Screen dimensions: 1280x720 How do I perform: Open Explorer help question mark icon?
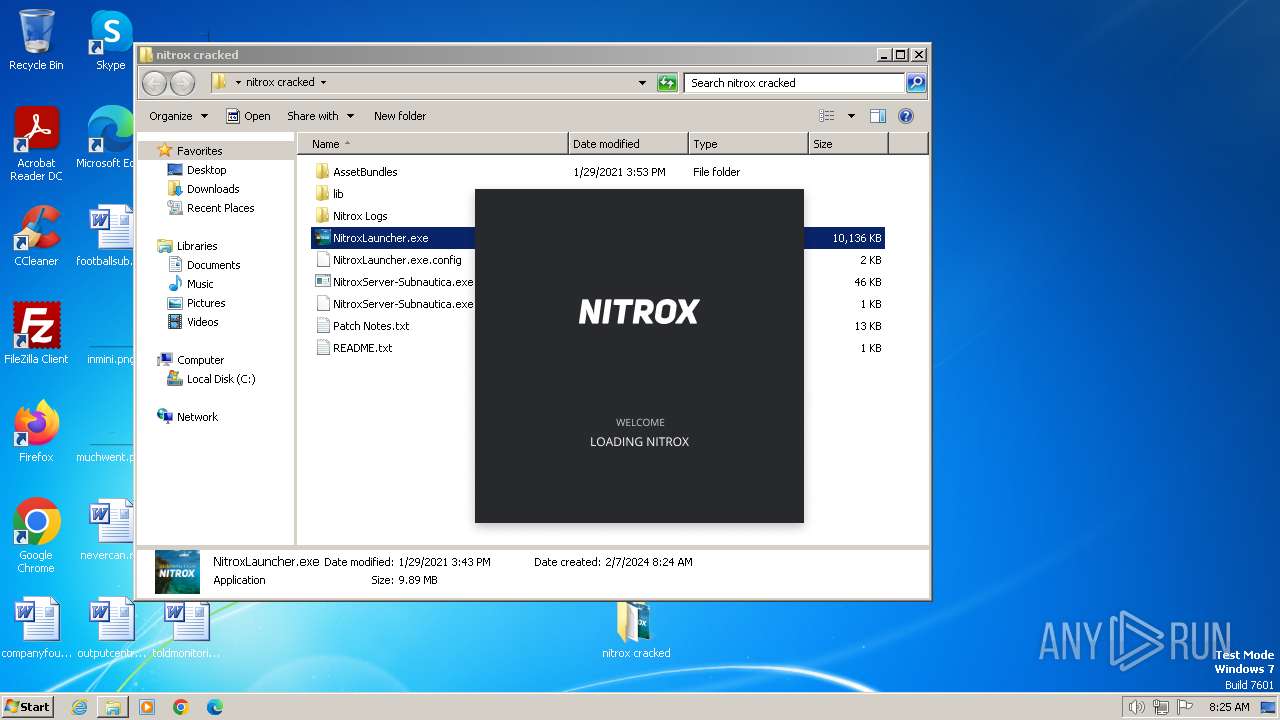tap(906, 116)
